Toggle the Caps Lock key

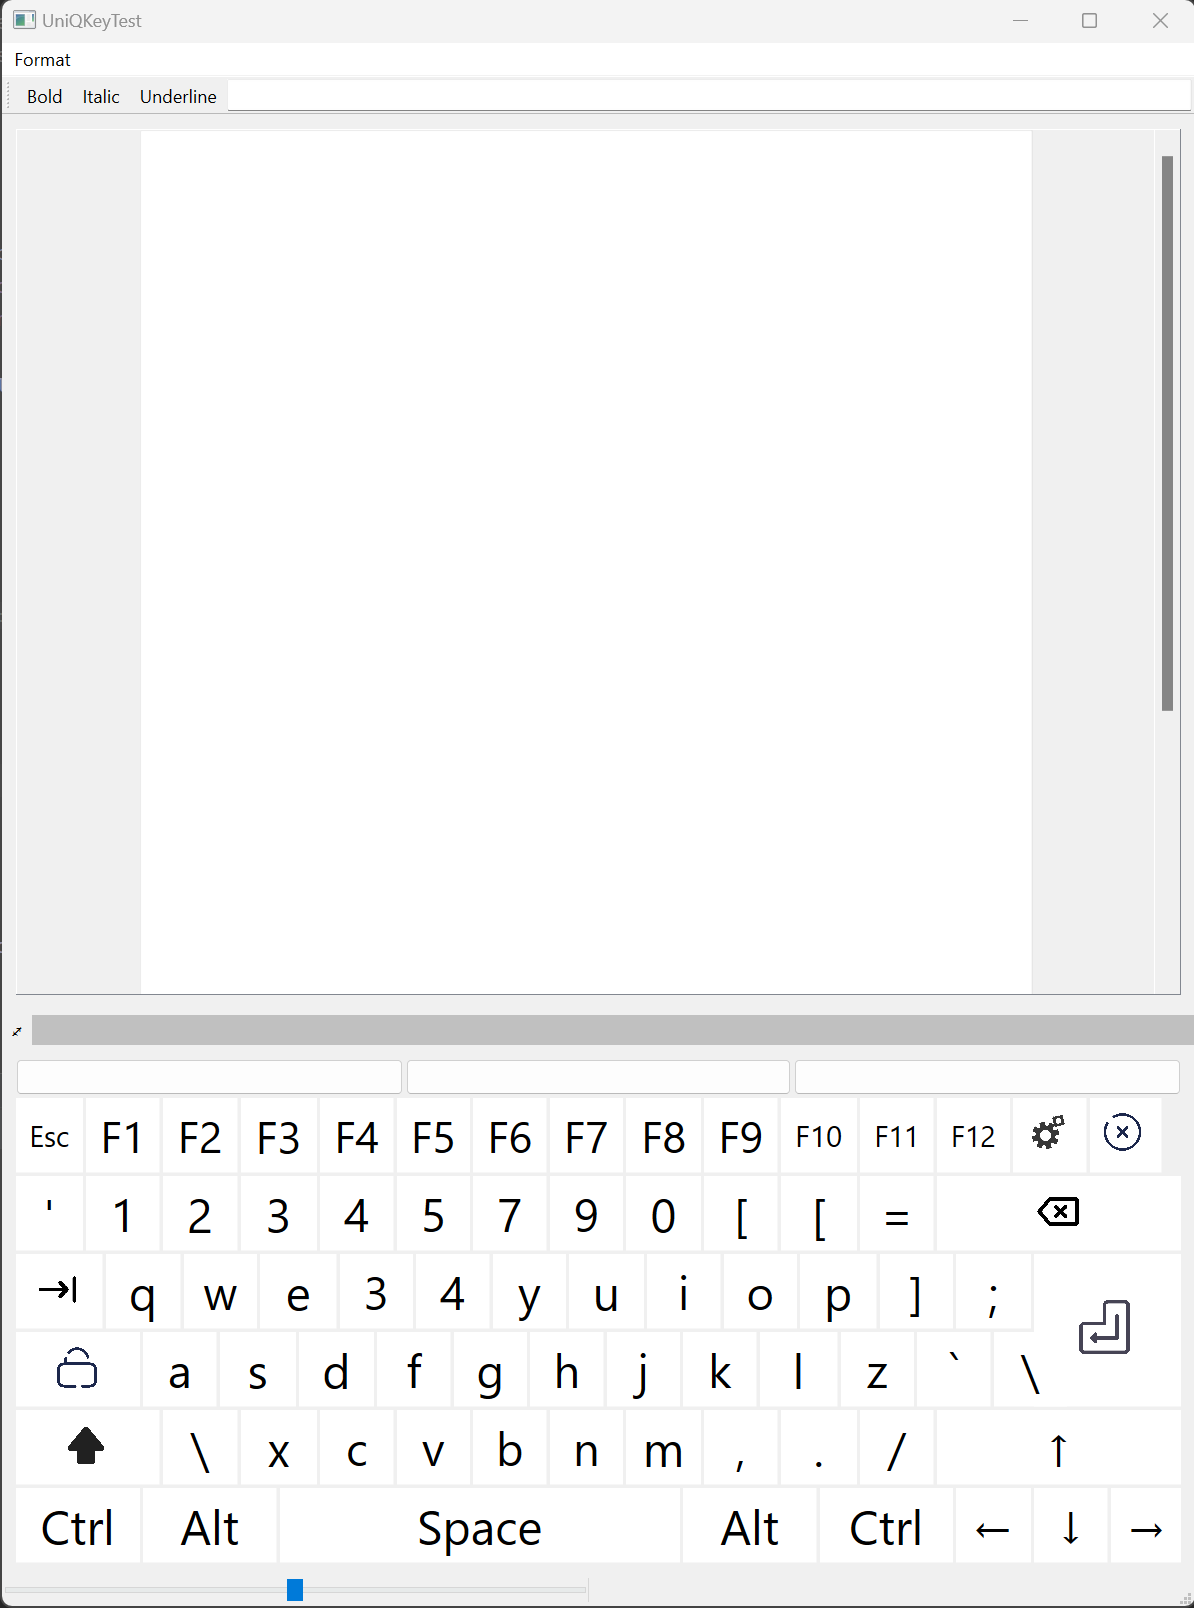(x=78, y=1369)
